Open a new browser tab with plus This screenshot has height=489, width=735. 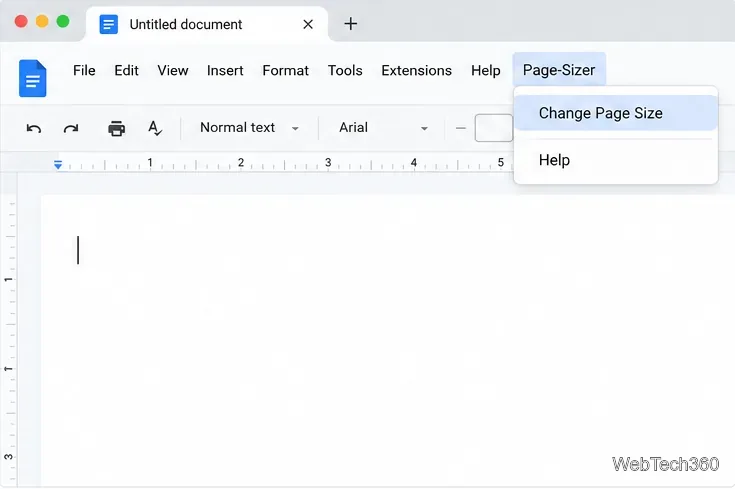(x=351, y=23)
